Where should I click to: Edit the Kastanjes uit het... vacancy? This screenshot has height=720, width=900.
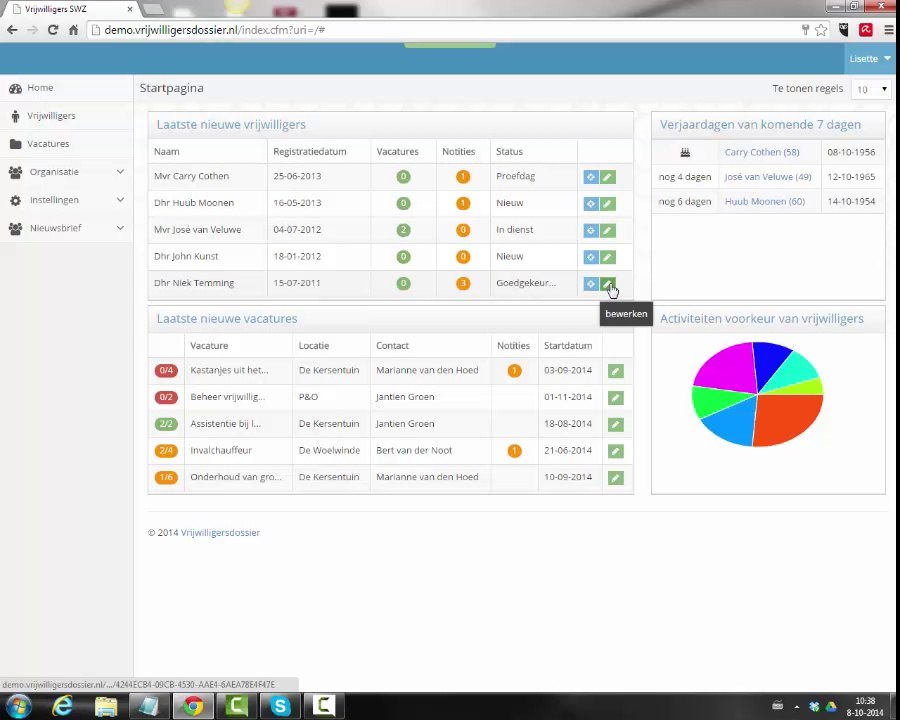(616, 371)
